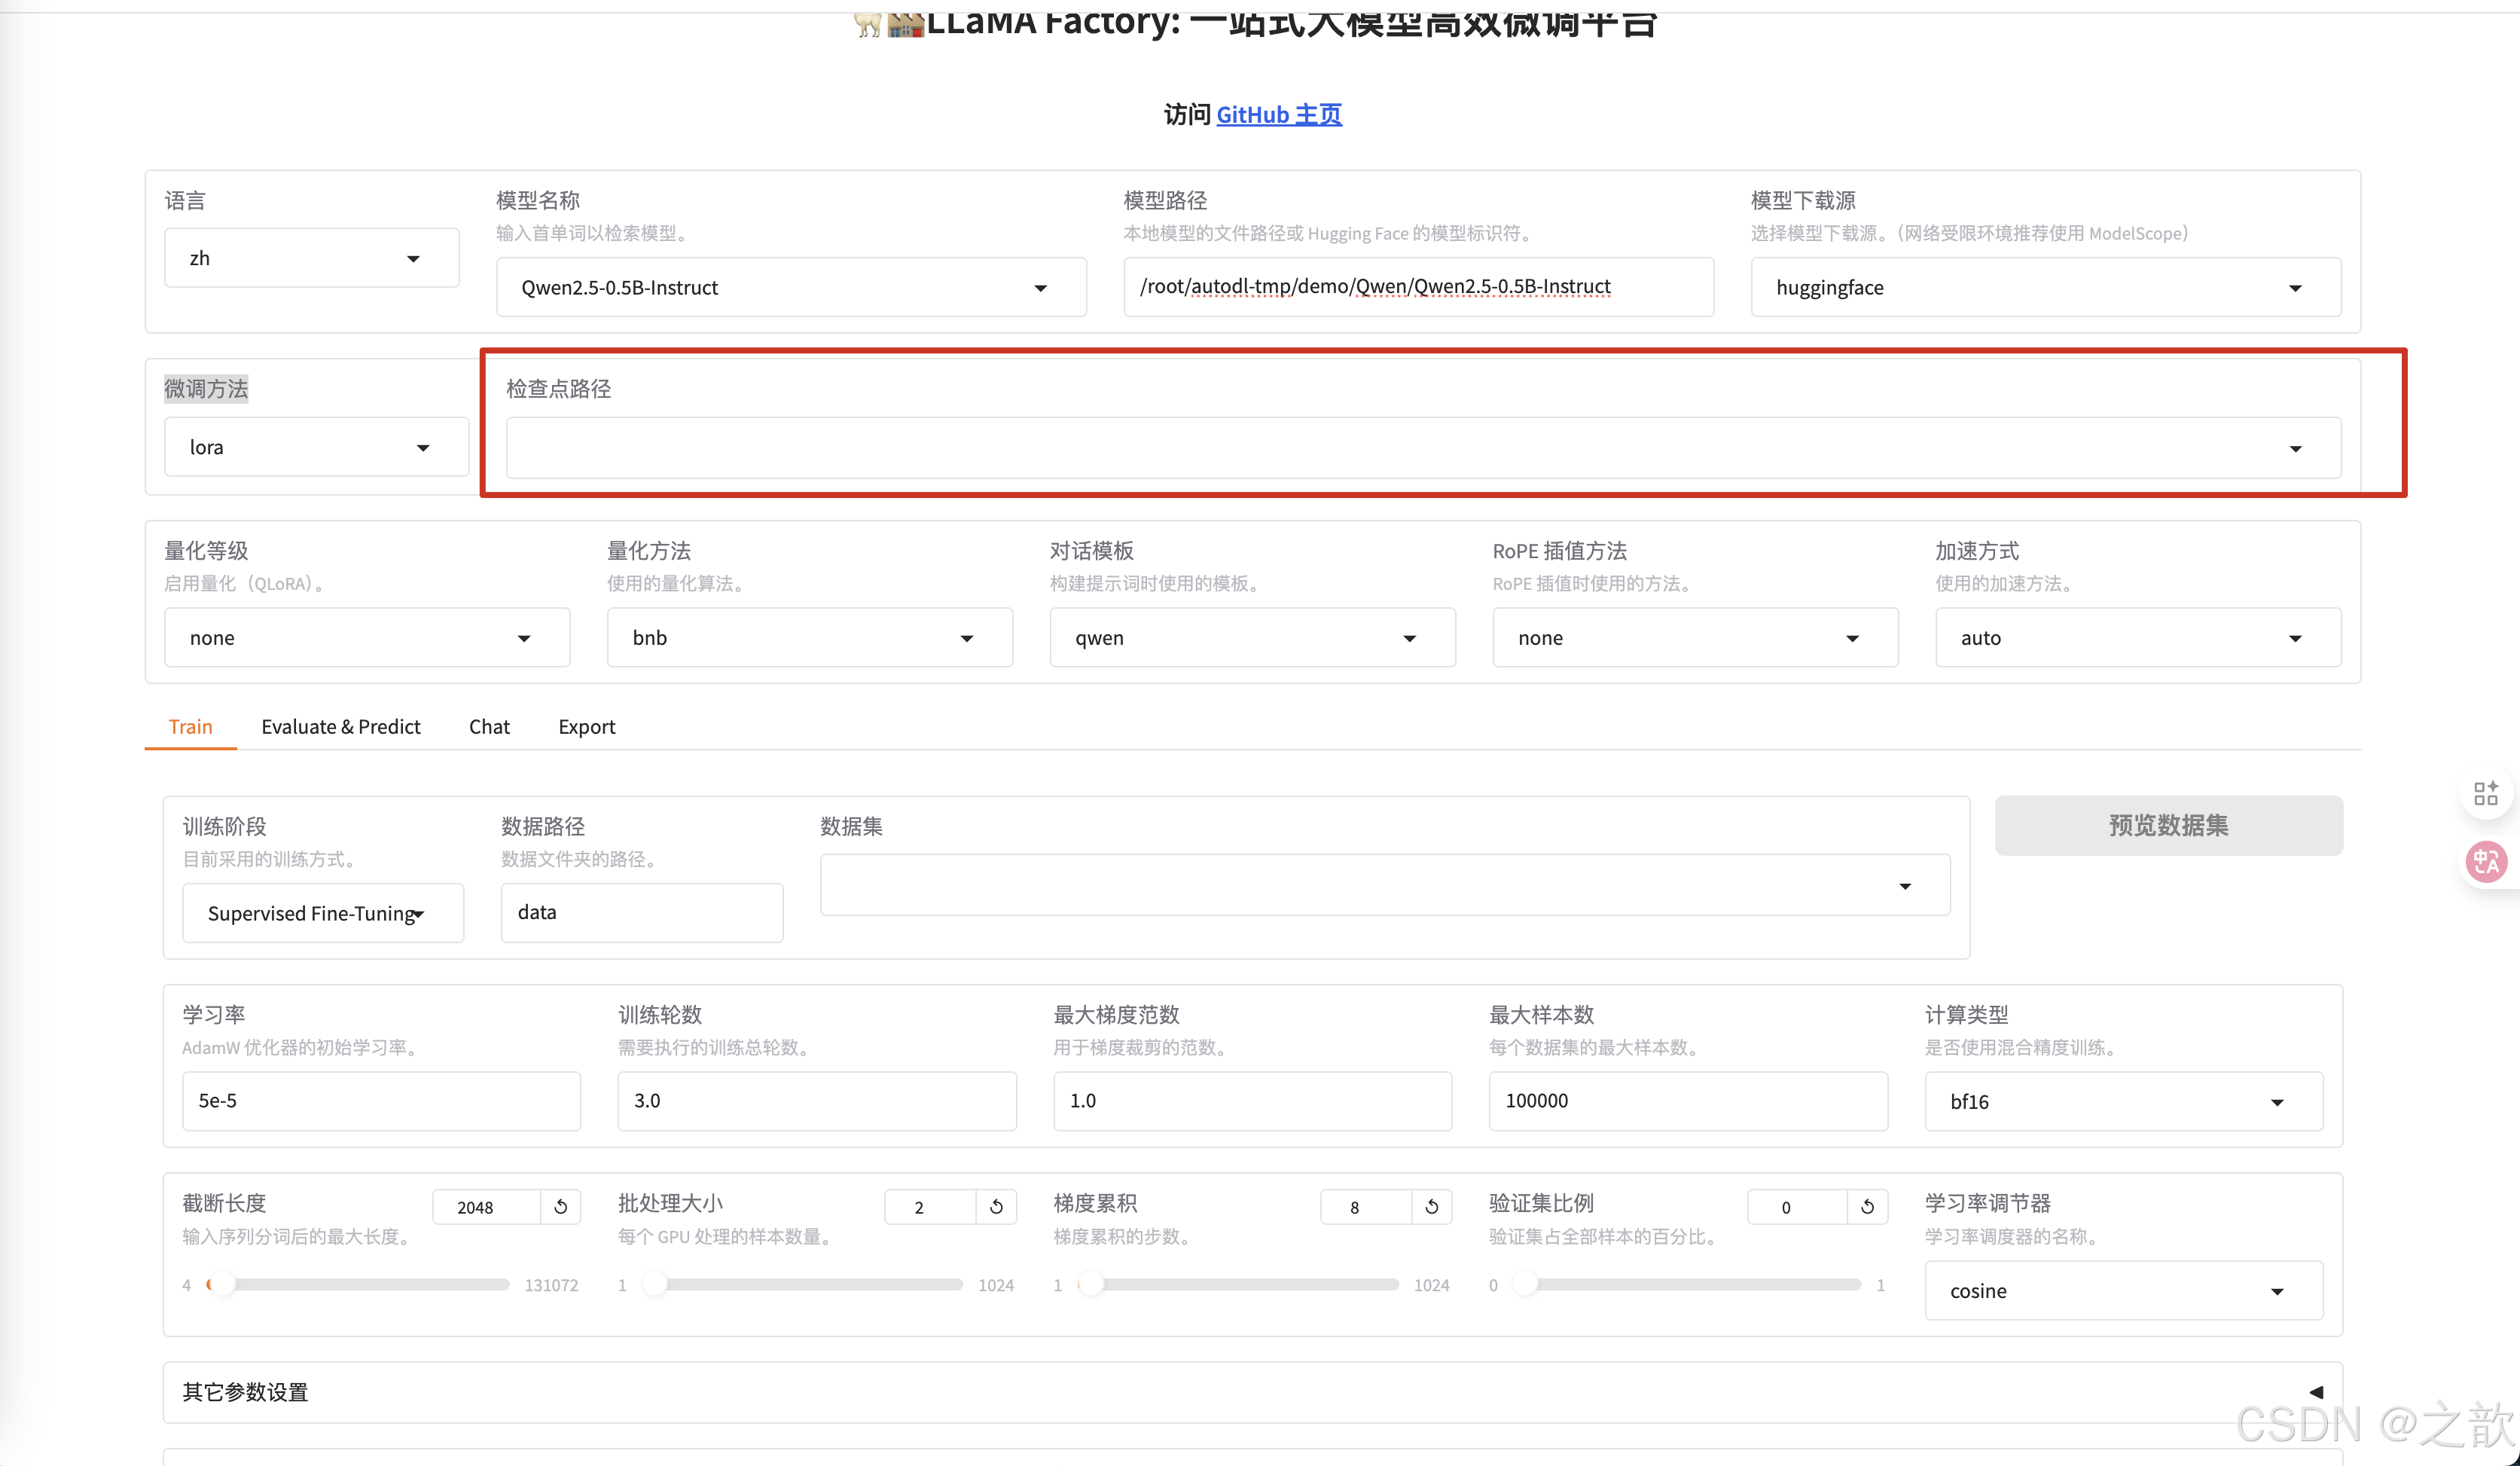2520x1466 pixels.
Task: Click the 最大梯度范数 1.0 input field
Action: (1252, 1101)
